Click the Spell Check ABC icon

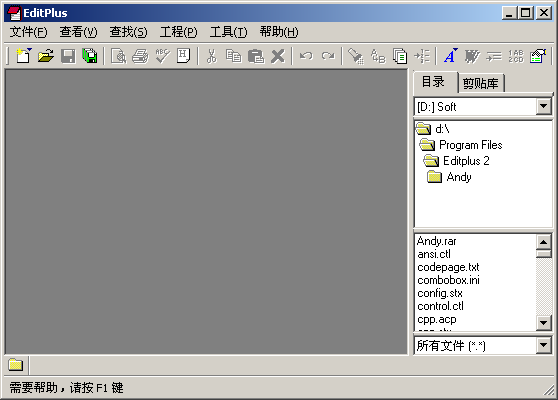coord(162,56)
